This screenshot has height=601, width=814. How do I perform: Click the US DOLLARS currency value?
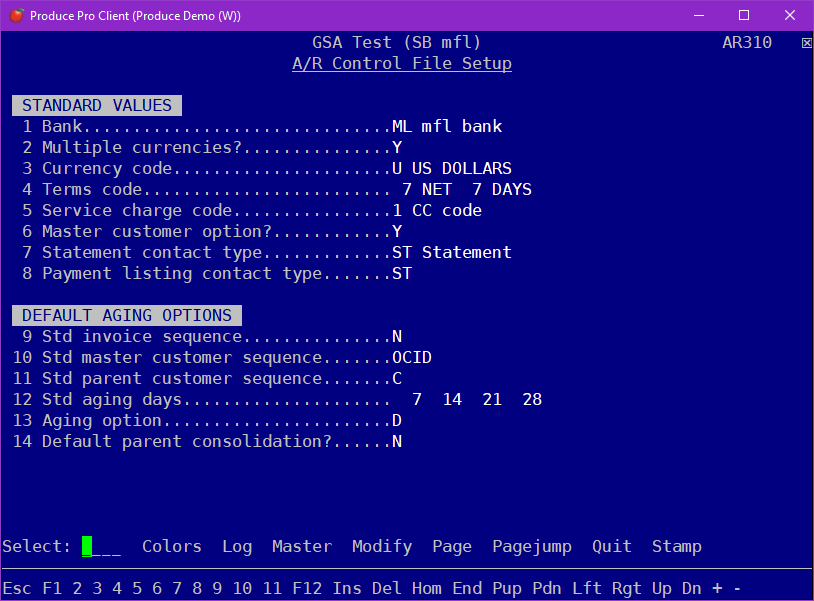462,168
